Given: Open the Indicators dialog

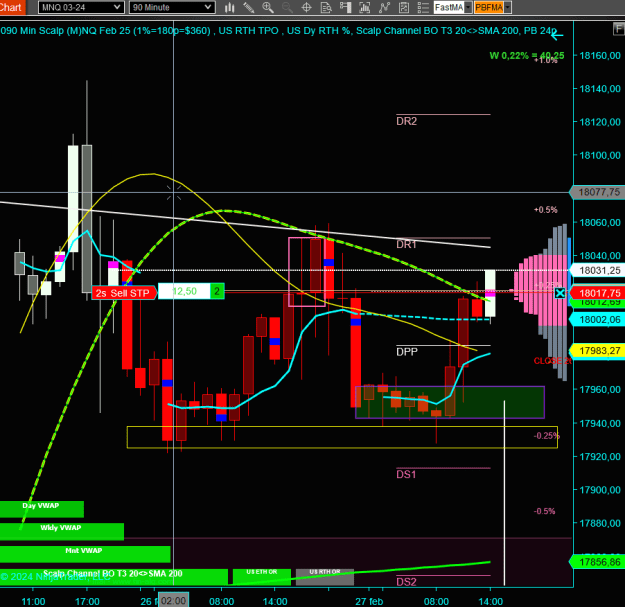Looking at the screenshot, I should [384, 7].
